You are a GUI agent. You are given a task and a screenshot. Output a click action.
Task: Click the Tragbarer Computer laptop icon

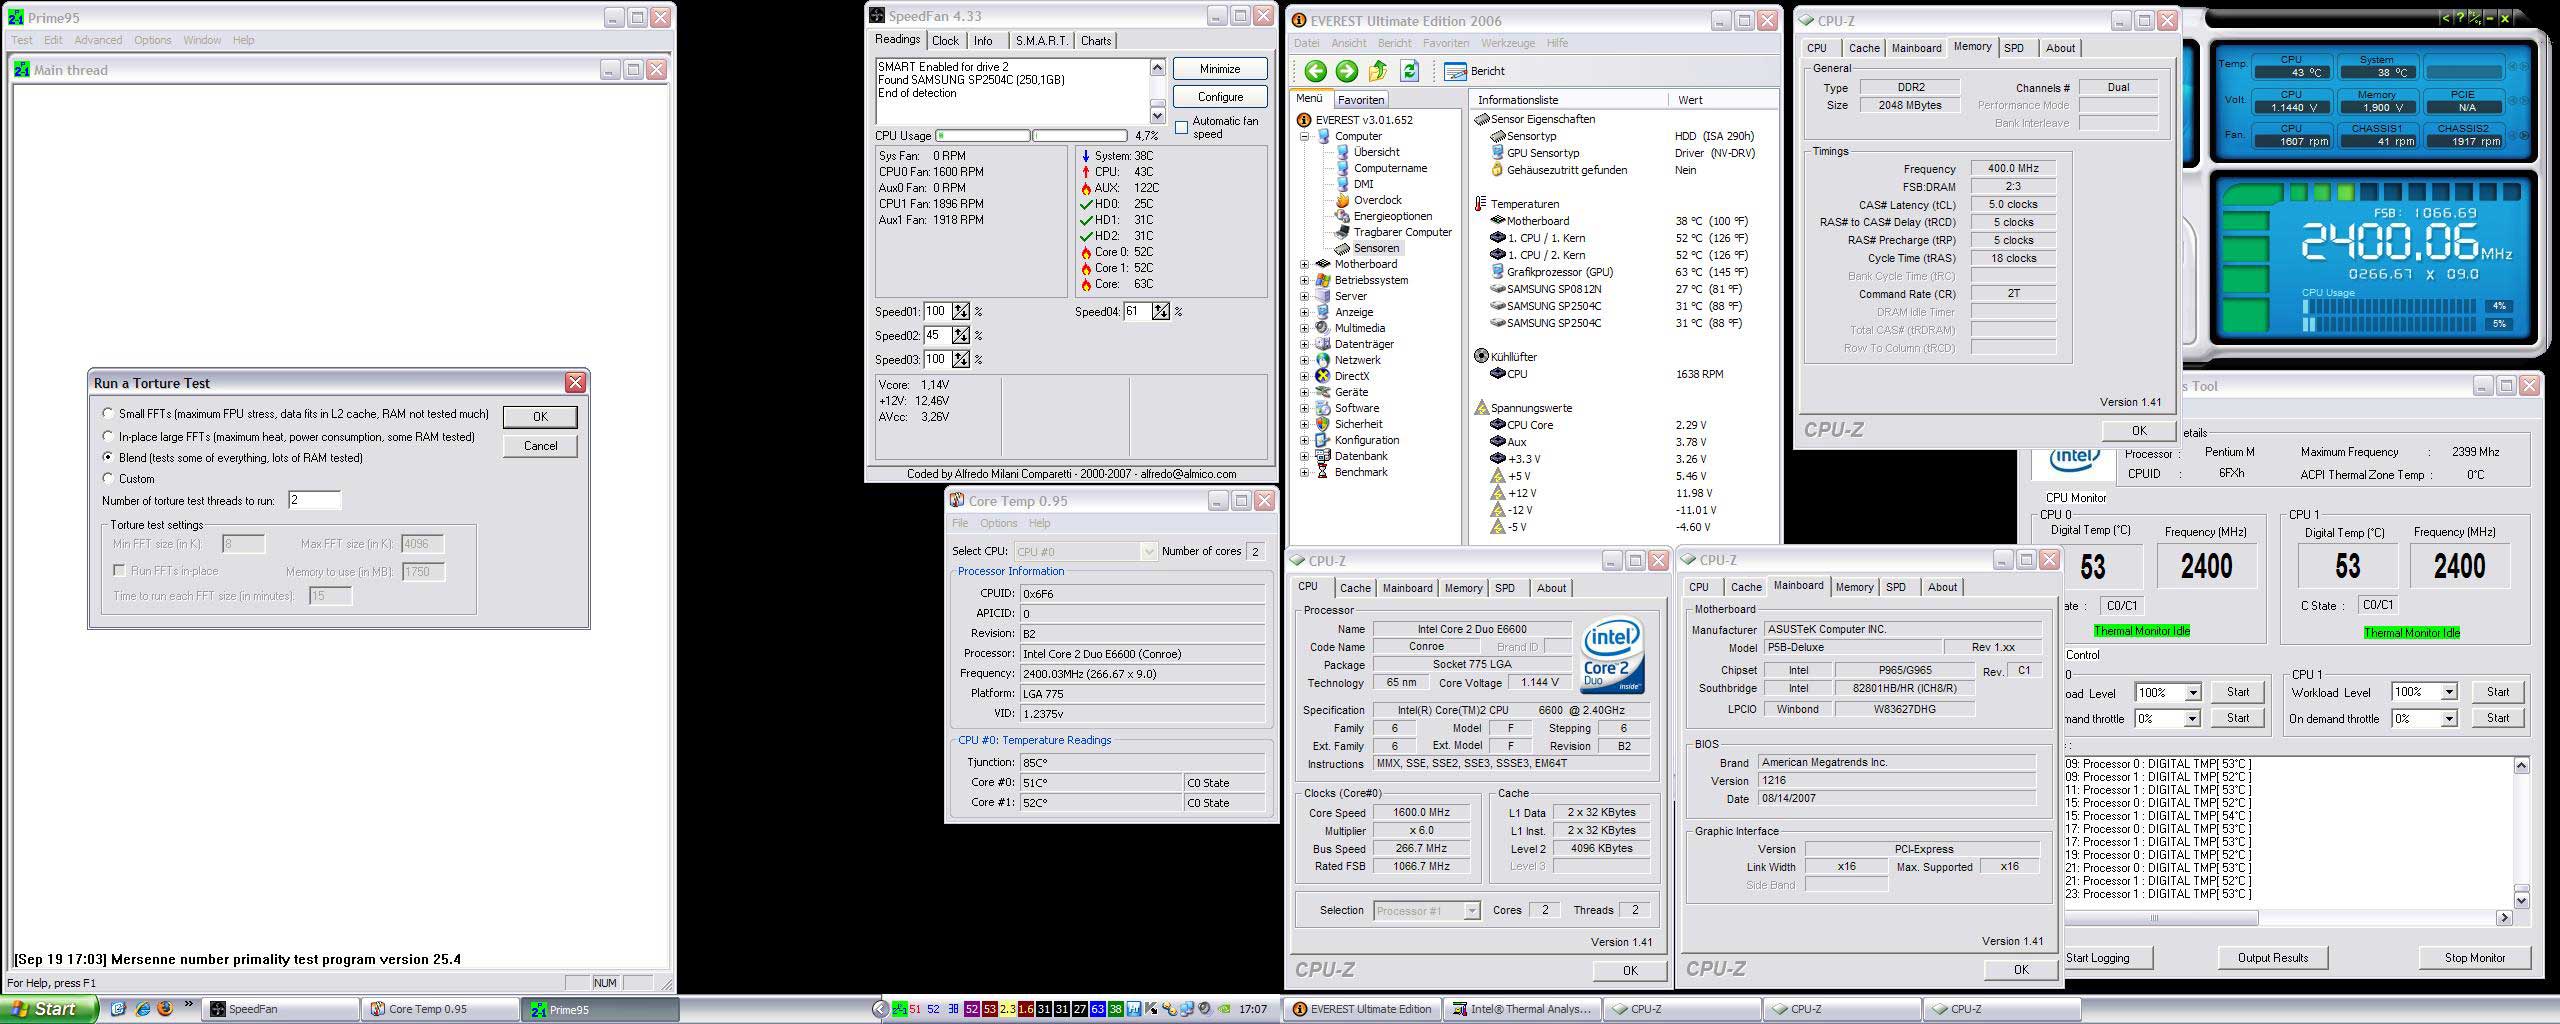1342,232
